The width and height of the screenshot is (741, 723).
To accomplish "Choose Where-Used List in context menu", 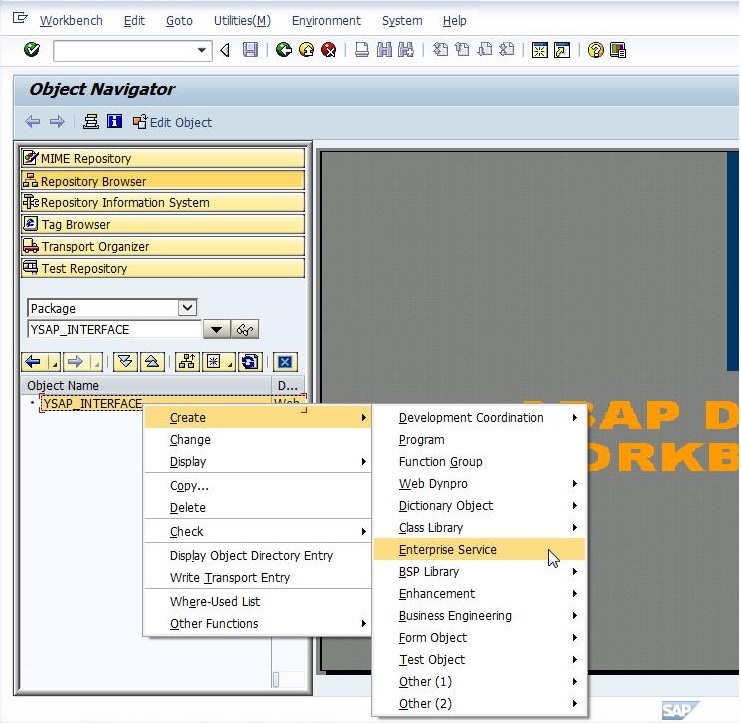I will 215,602.
